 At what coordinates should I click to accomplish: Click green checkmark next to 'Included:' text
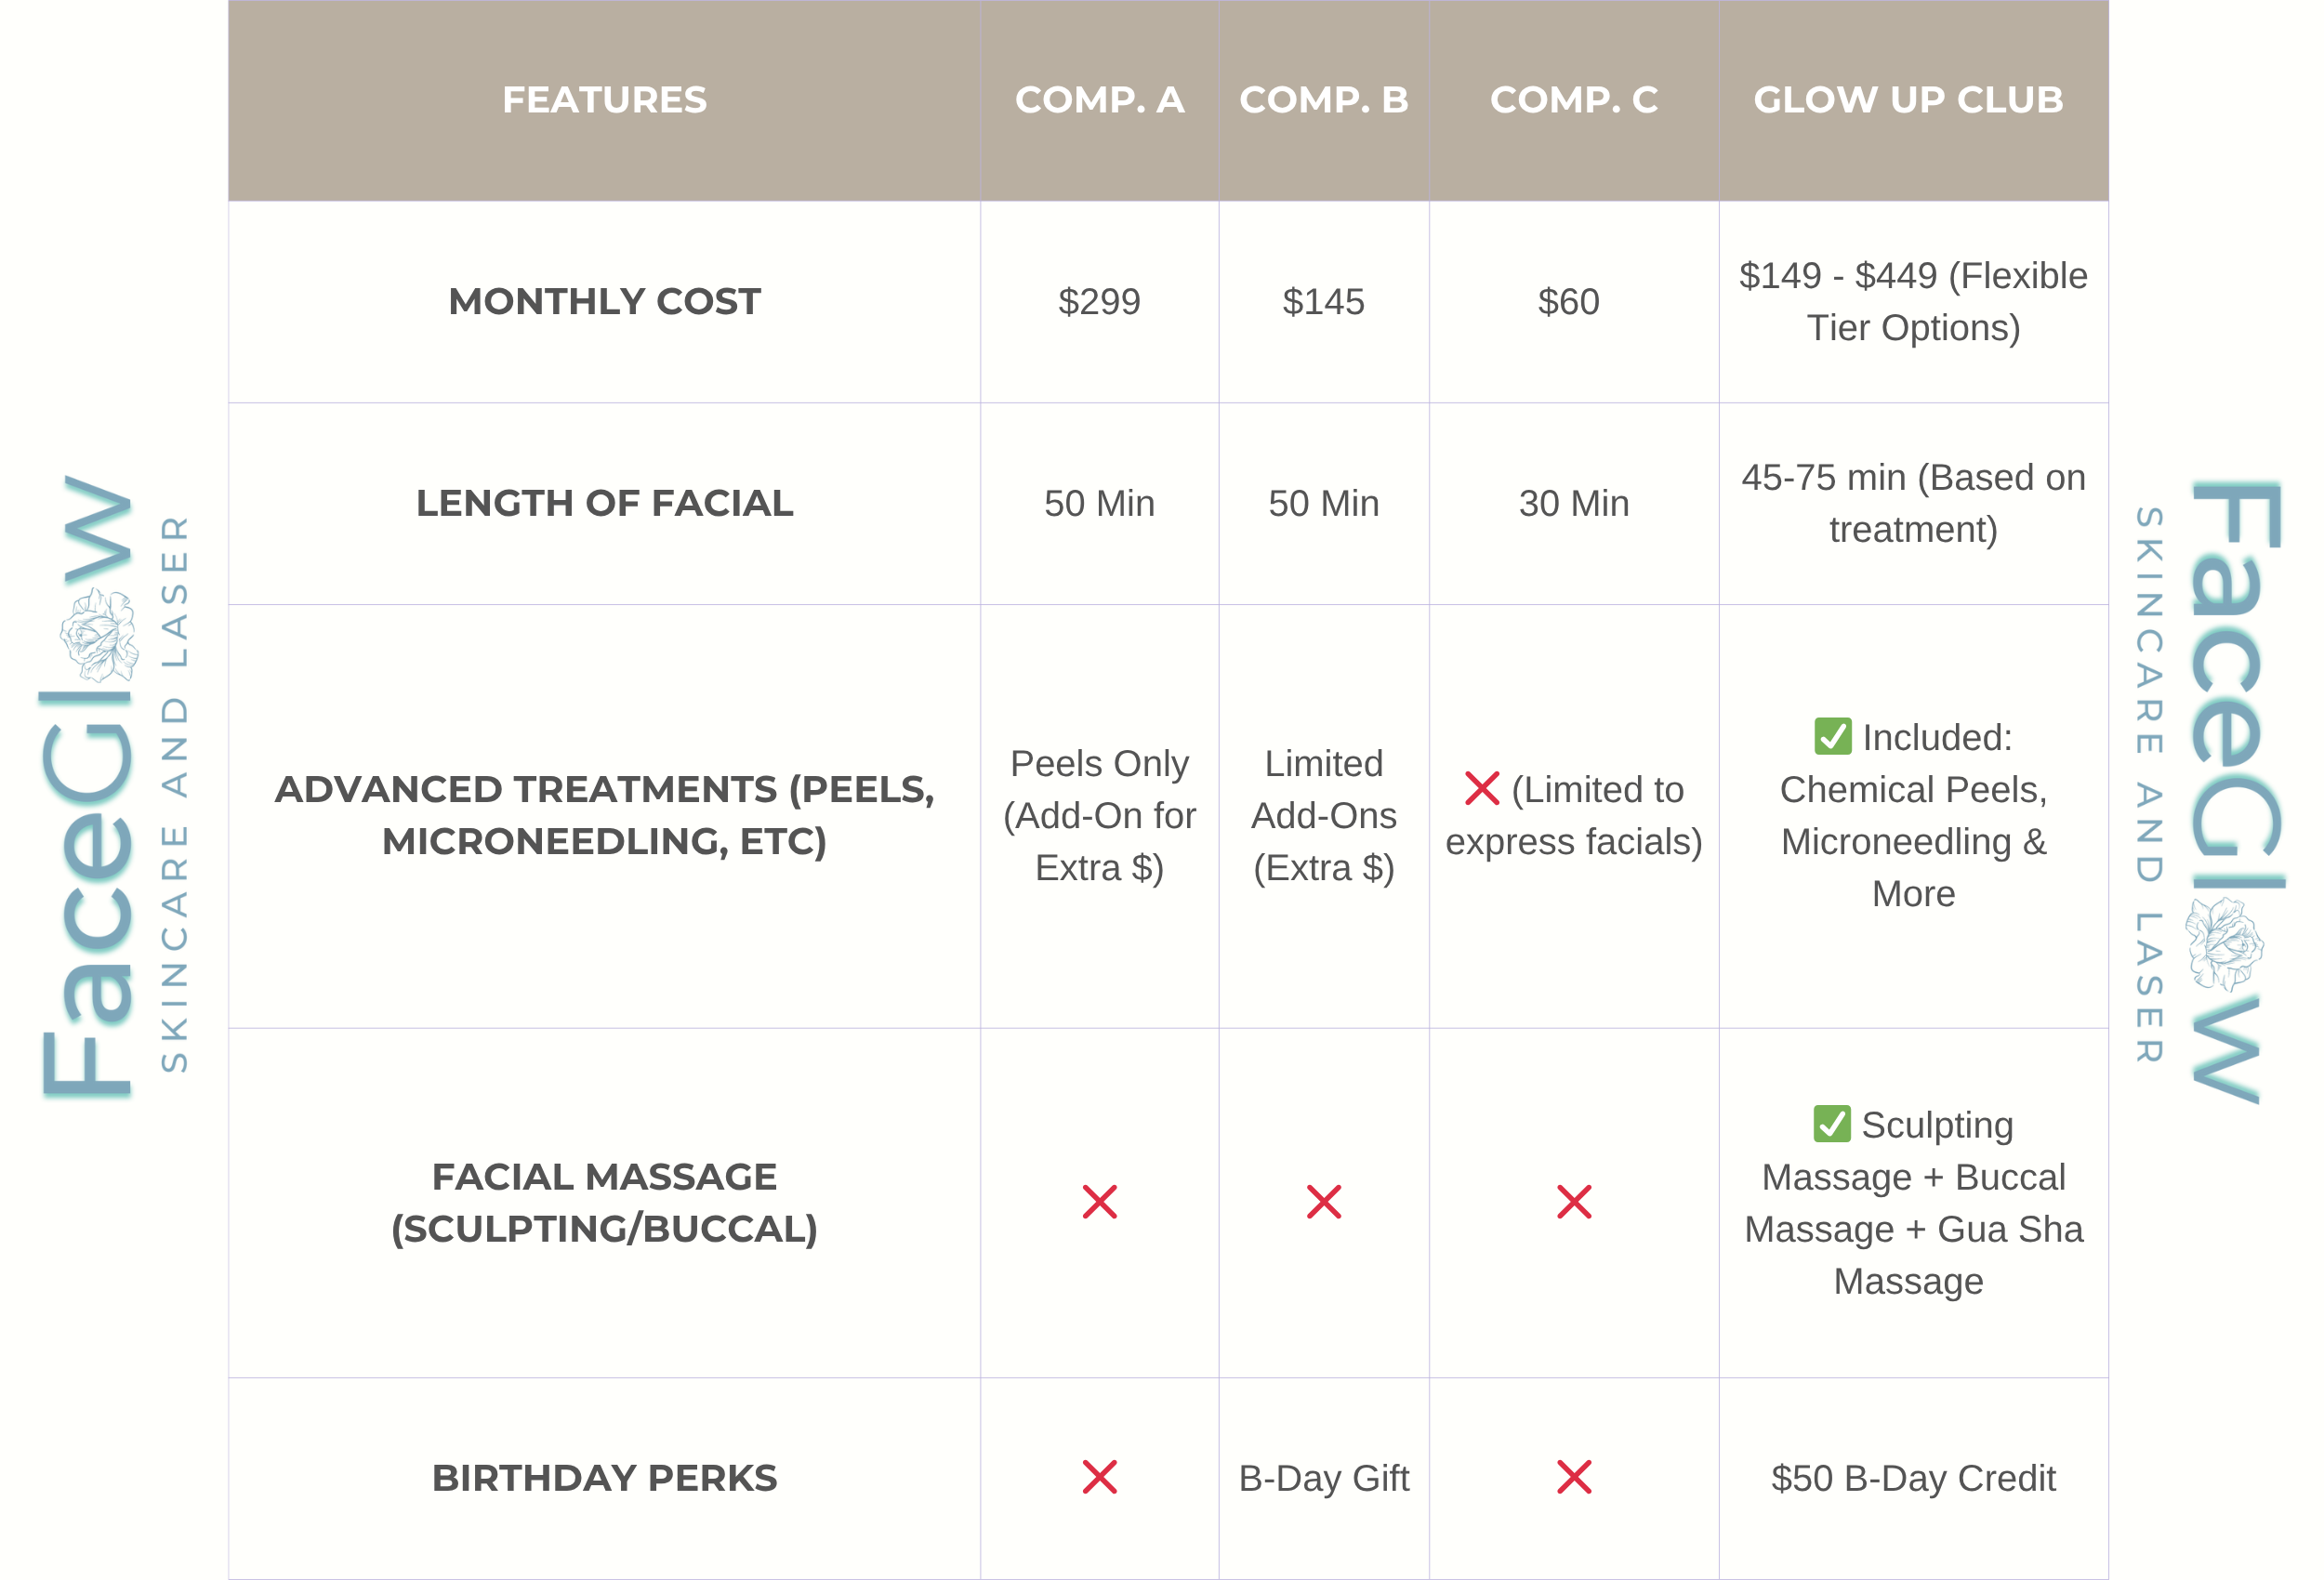[x=1832, y=736]
